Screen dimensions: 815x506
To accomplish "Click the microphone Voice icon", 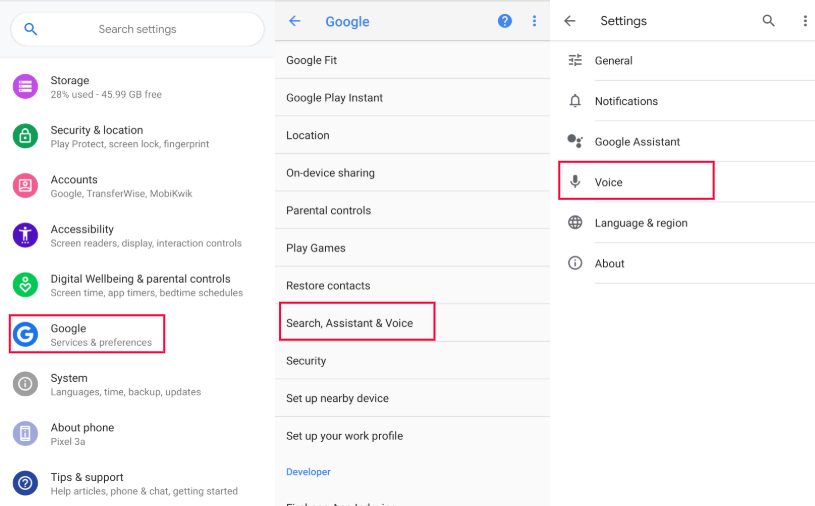I will point(575,182).
